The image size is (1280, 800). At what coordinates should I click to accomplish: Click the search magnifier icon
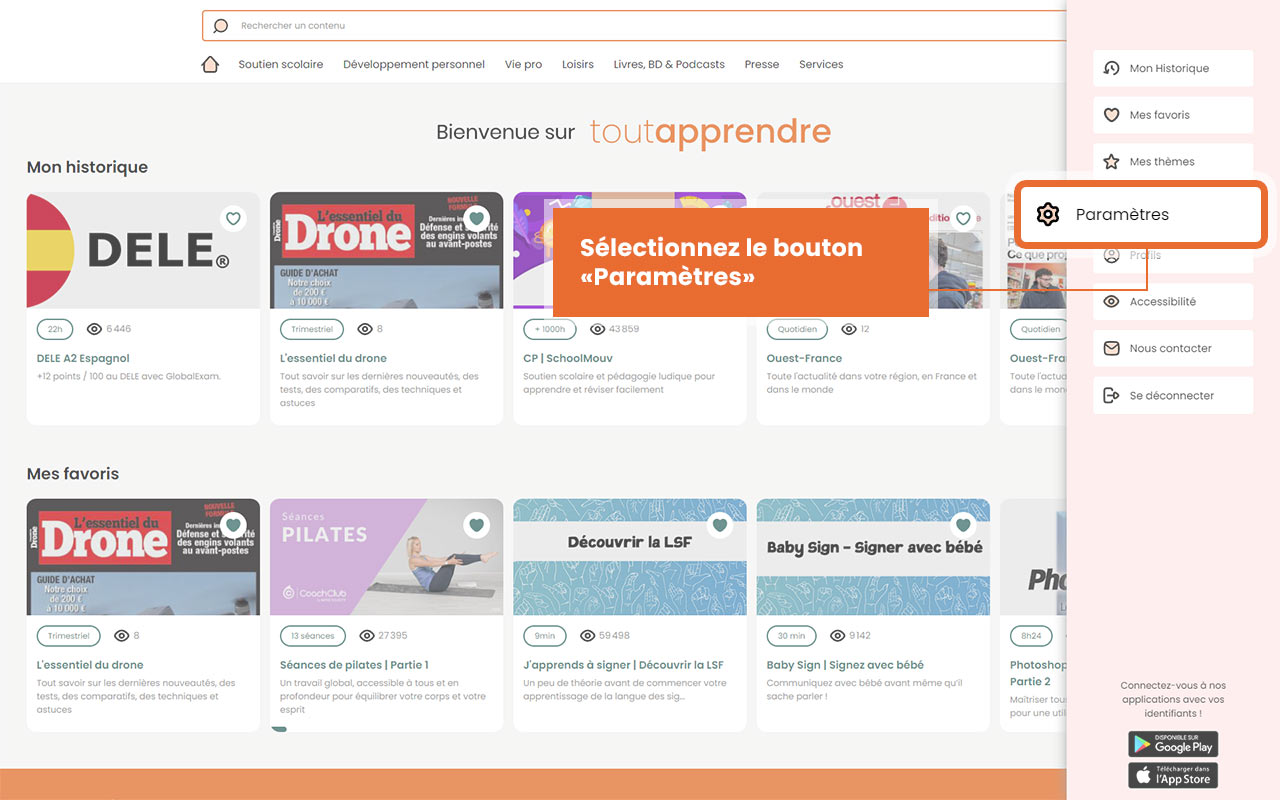pos(221,26)
